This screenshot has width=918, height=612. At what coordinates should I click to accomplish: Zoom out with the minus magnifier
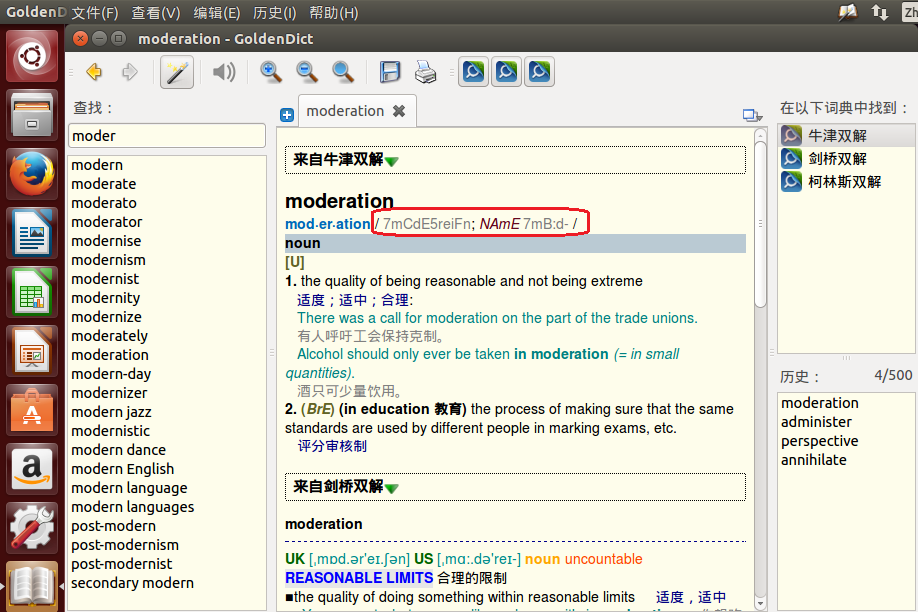point(307,72)
